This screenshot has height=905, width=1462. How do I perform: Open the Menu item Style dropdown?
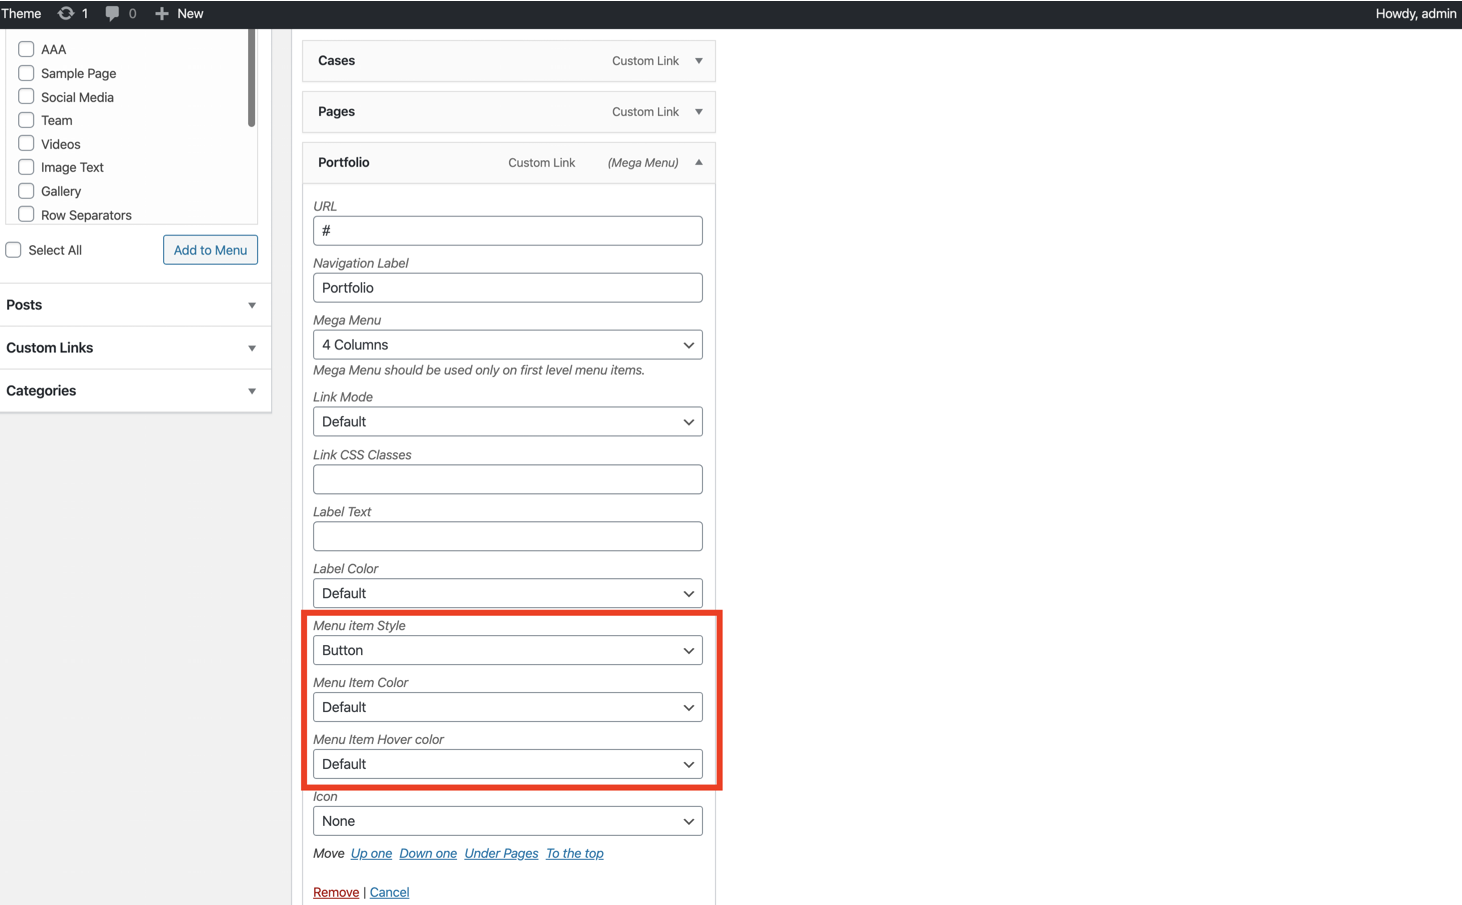(x=507, y=650)
